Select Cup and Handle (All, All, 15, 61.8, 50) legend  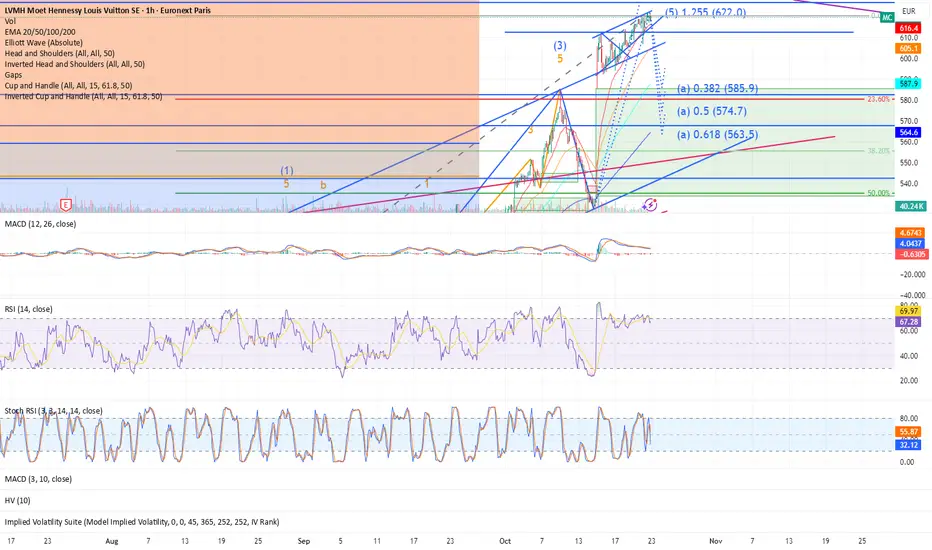pyautogui.click(x=68, y=85)
